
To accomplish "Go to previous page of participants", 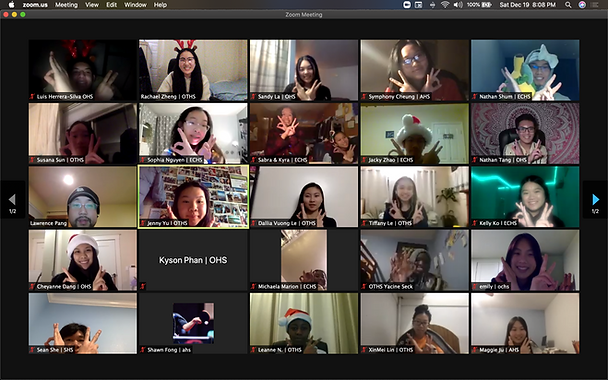I will click(x=12, y=200).
